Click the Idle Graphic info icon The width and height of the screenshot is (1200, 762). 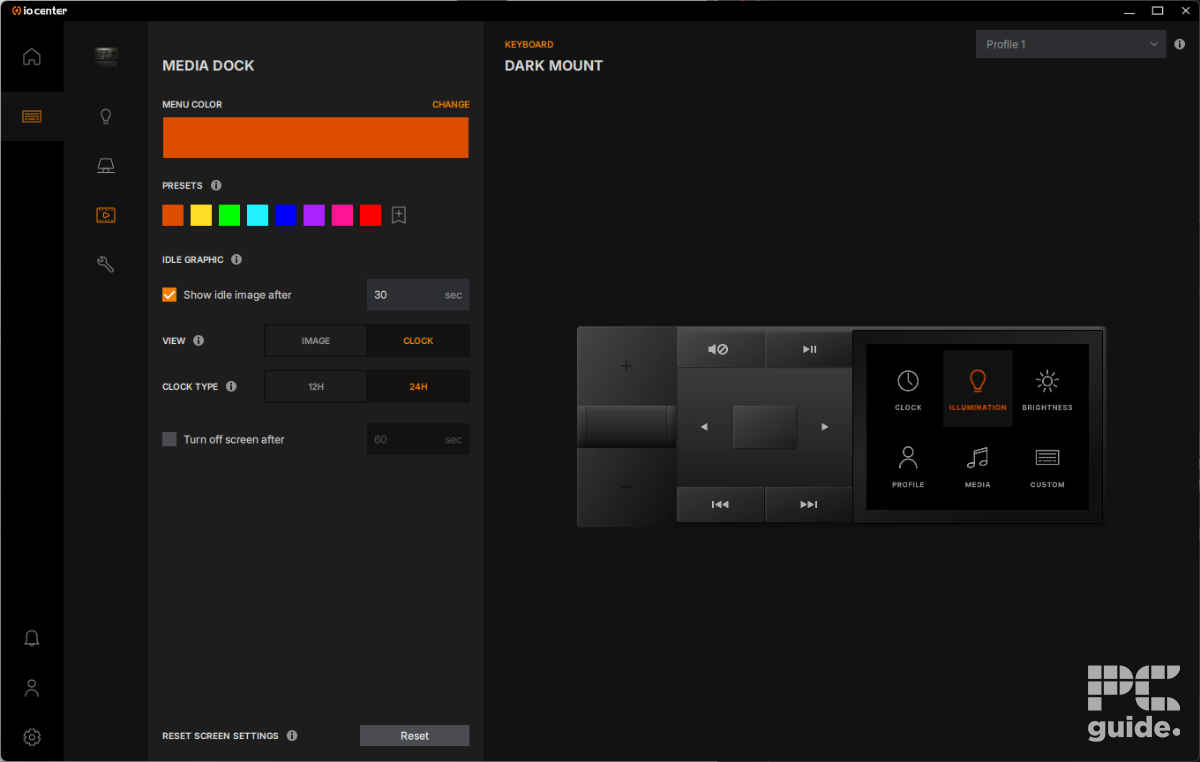pos(237,260)
